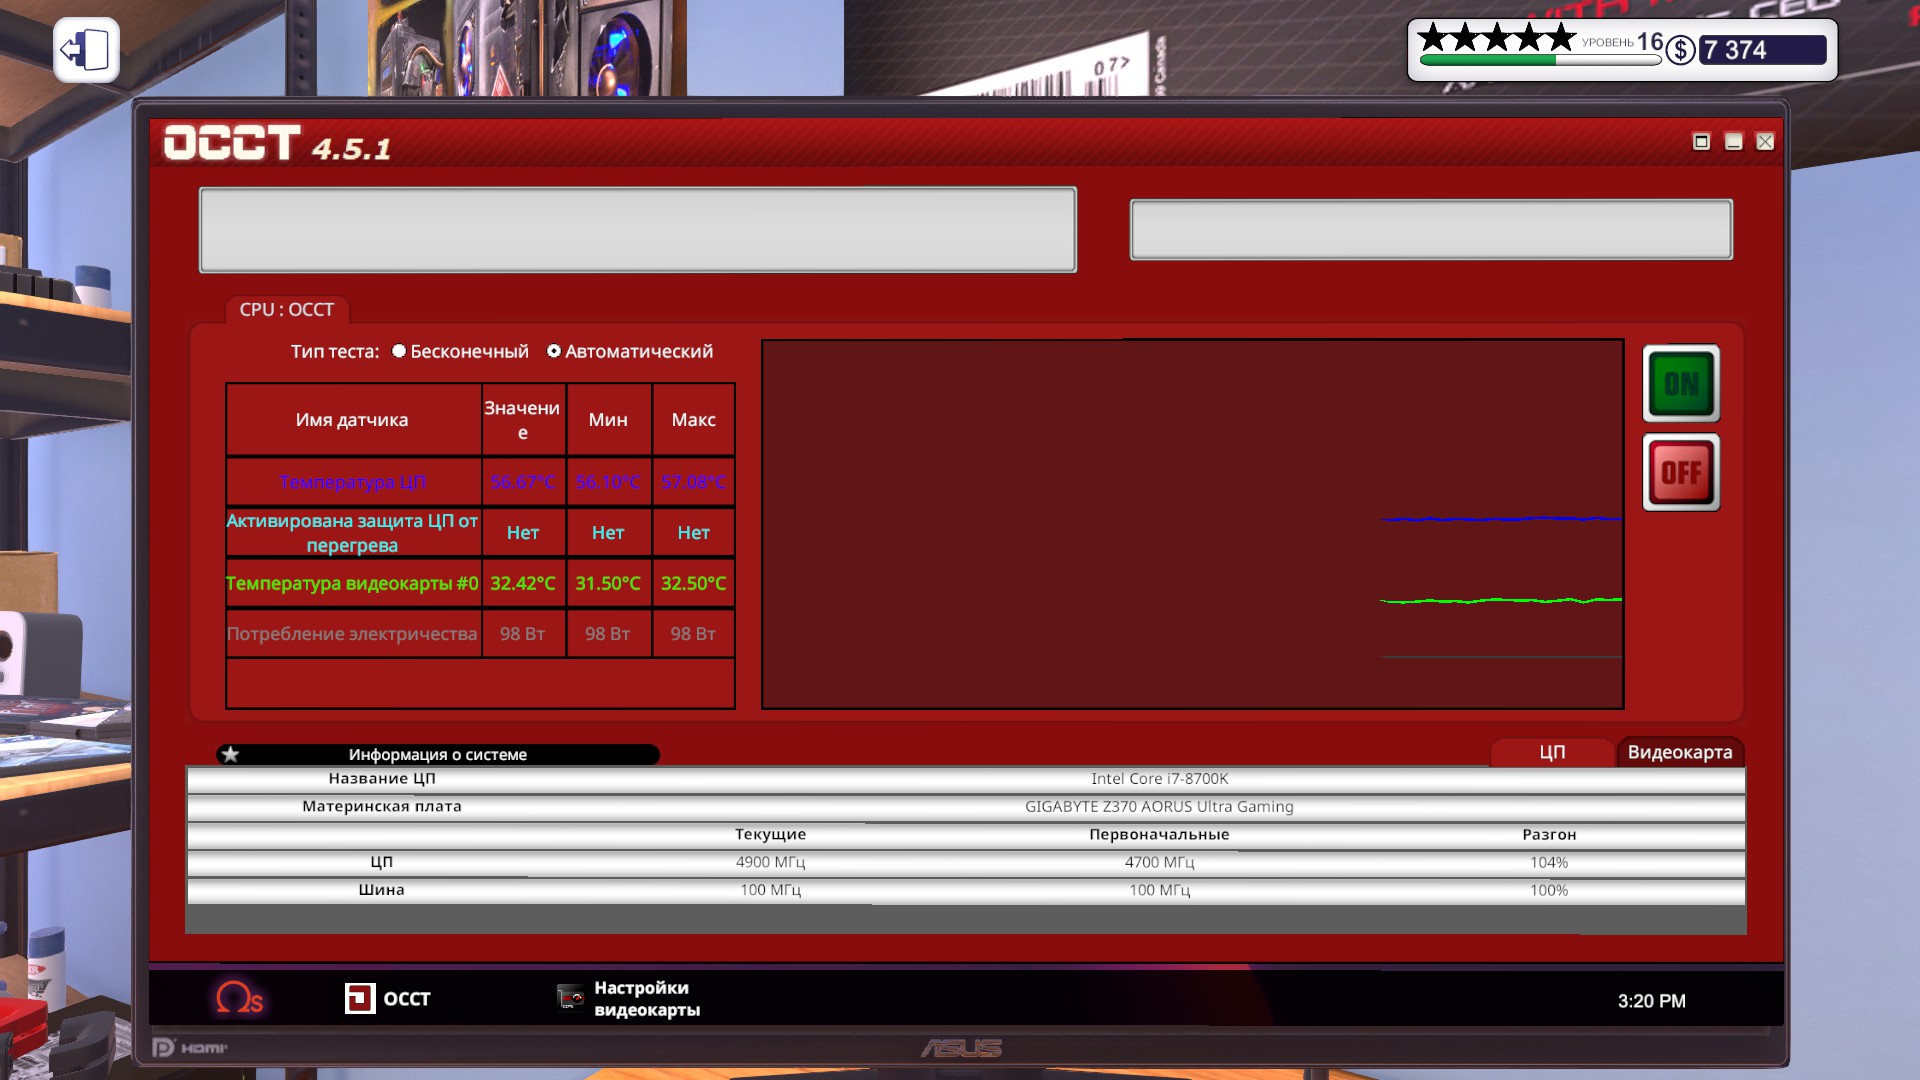Select the CPU : OCCT tab
Viewport: 1920px width, 1080px height.
pyautogui.click(x=286, y=310)
